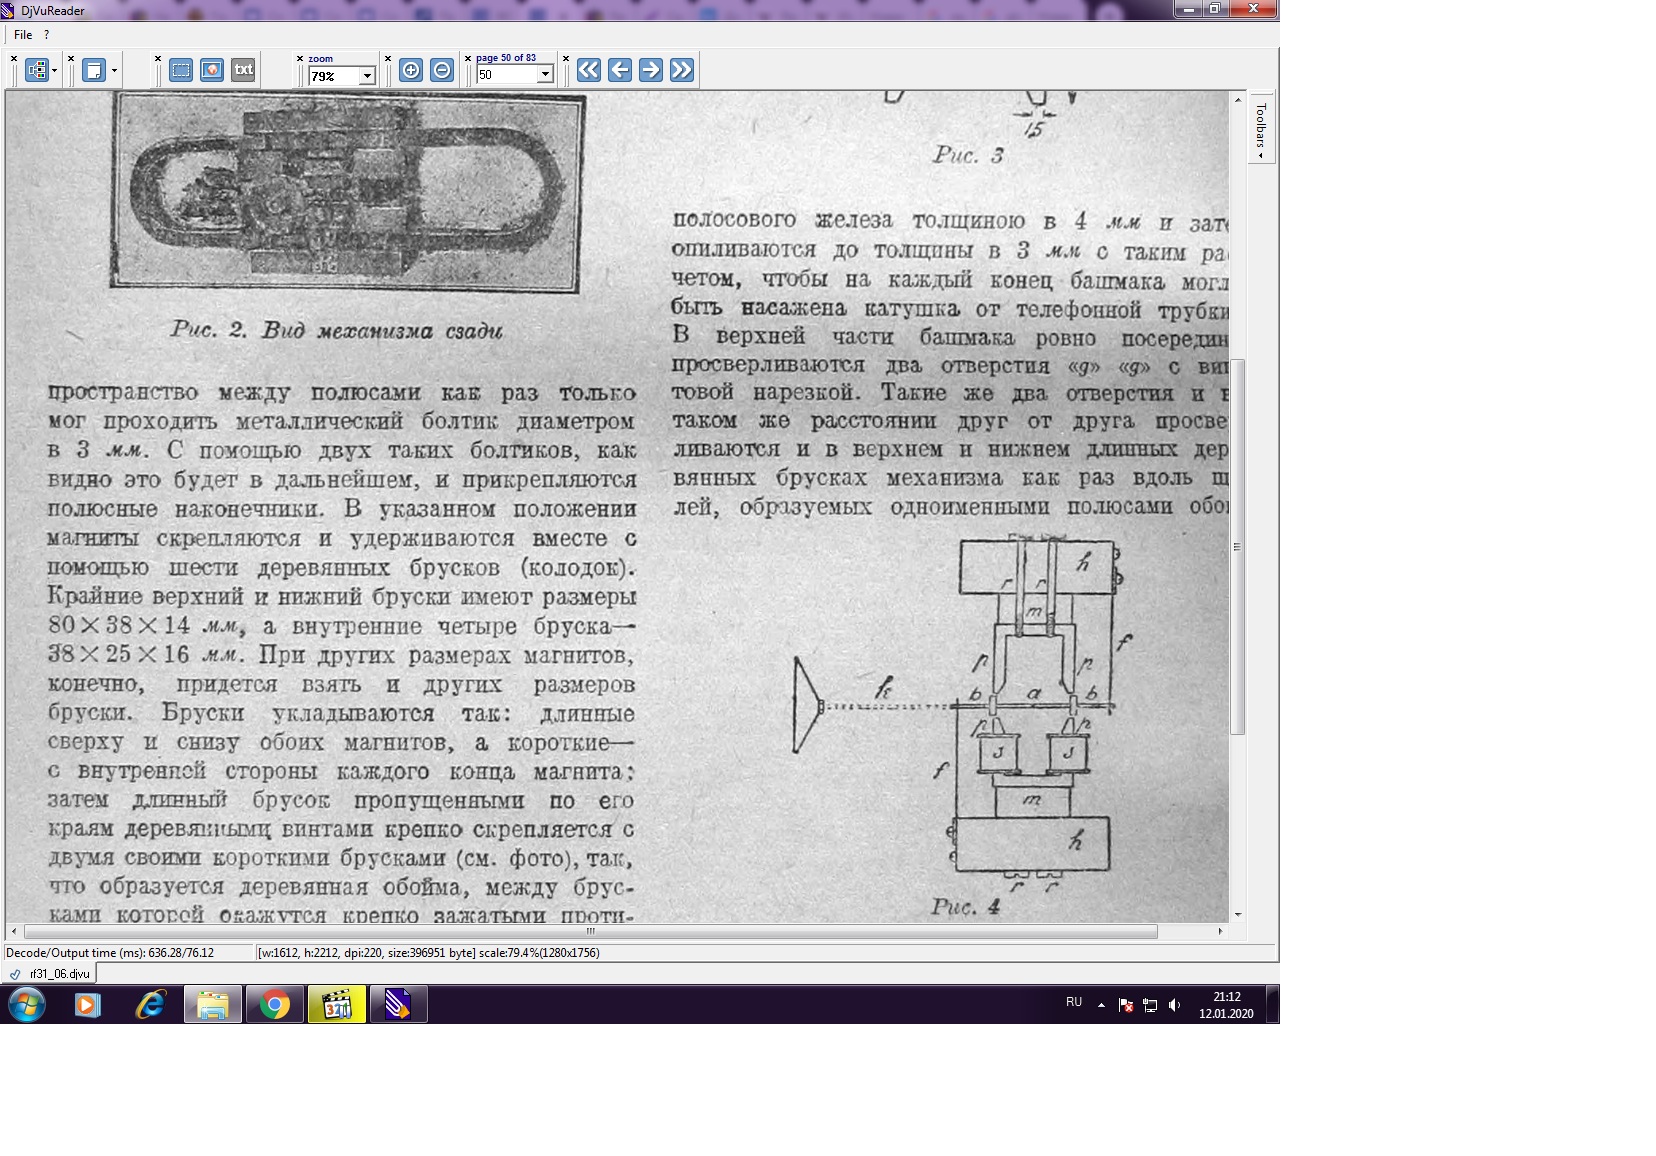This screenshot has width=1656, height=1156.
Task: Open Internet Explorer from taskbar
Action: coord(150,1004)
